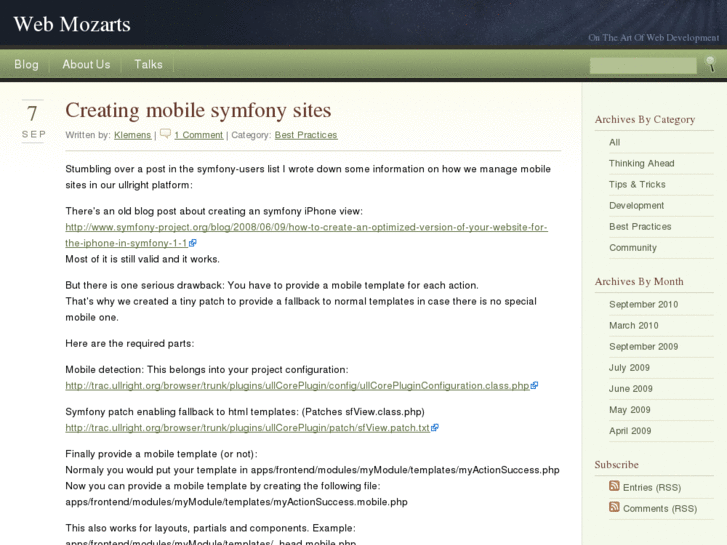This screenshot has width=727, height=545.
Task: Open the Talks menu item
Action: [148, 64]
